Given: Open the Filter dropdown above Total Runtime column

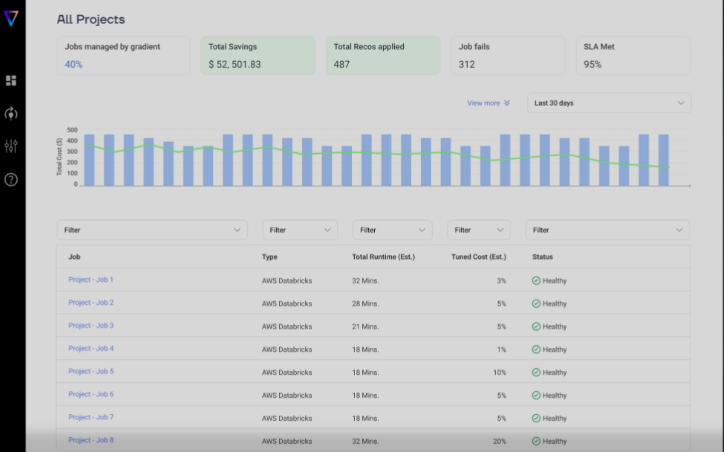Looking at the screenshot, I should pos(393,229).
